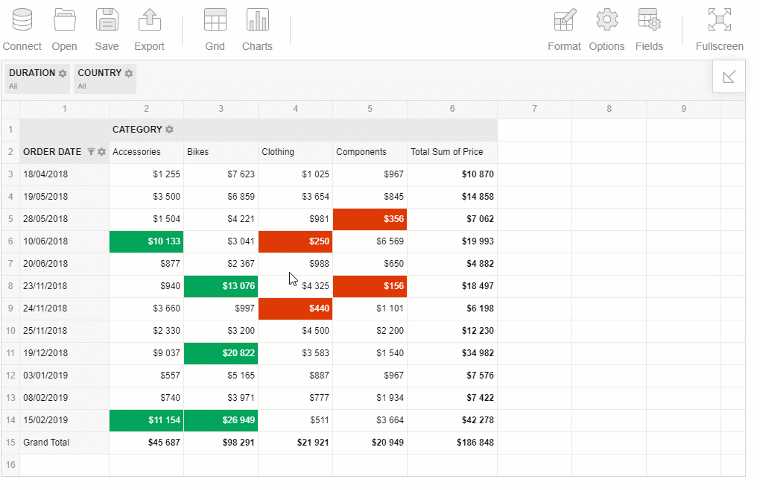The image size is (760, 490).
Task: Open the Options gear icon
Action: [607, 20]
